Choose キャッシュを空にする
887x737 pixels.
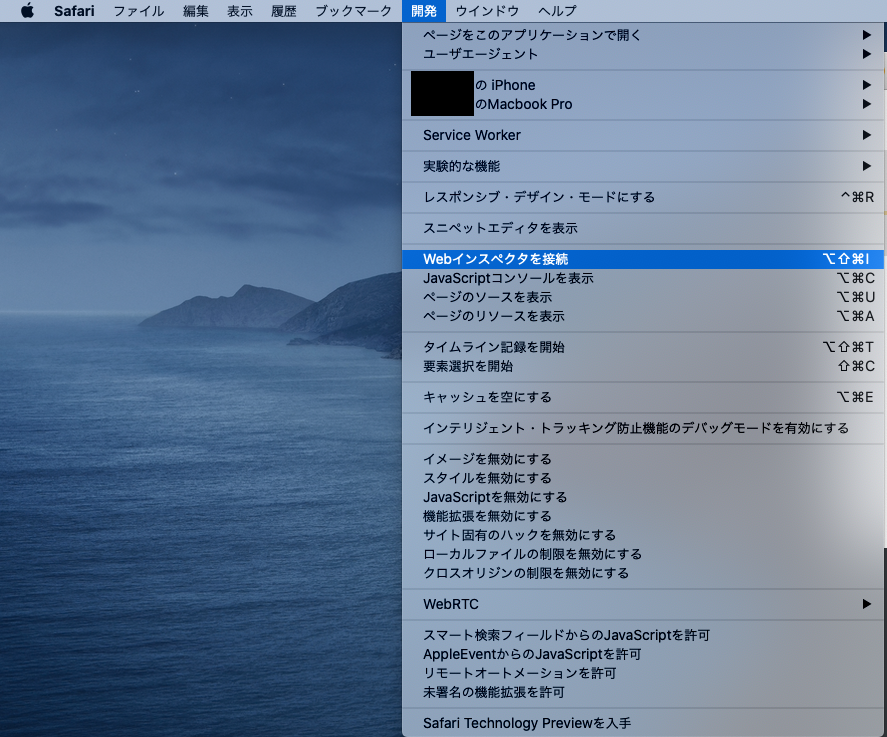coord(643,397)
